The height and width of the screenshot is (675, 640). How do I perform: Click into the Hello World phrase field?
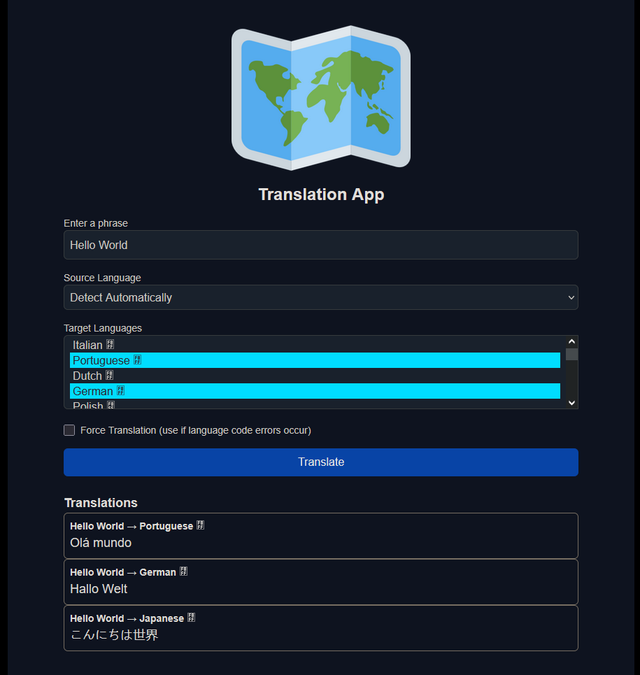[x=321, y=245]
